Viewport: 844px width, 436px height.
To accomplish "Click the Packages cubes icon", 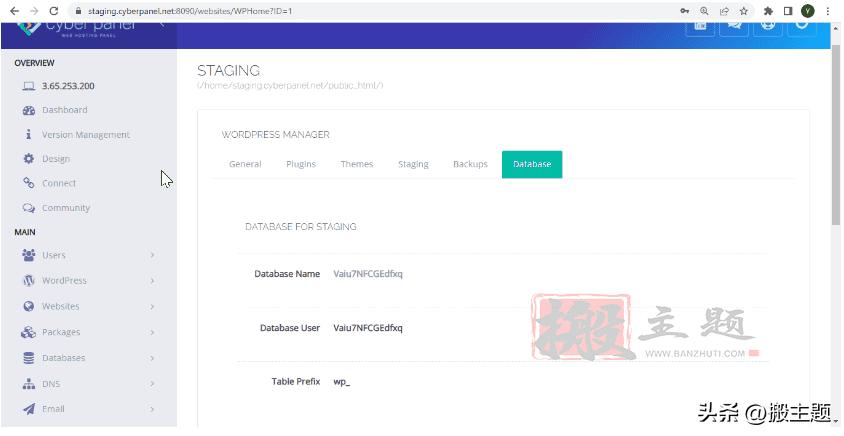I will pyautogui.click(x=29, y=332).
